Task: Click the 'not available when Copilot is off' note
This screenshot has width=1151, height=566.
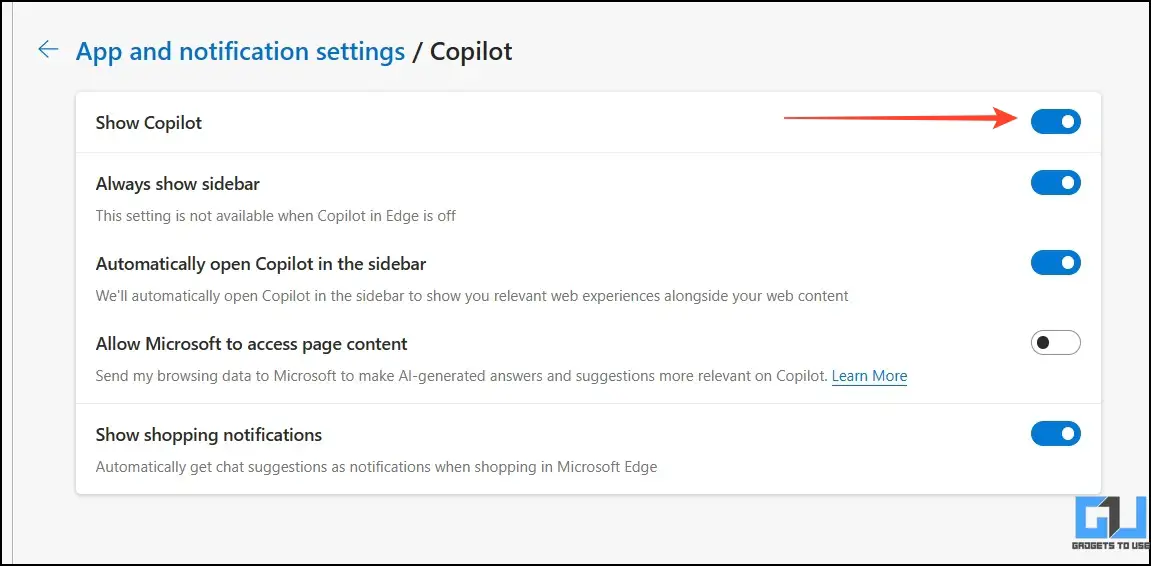Action: (276, 217)
